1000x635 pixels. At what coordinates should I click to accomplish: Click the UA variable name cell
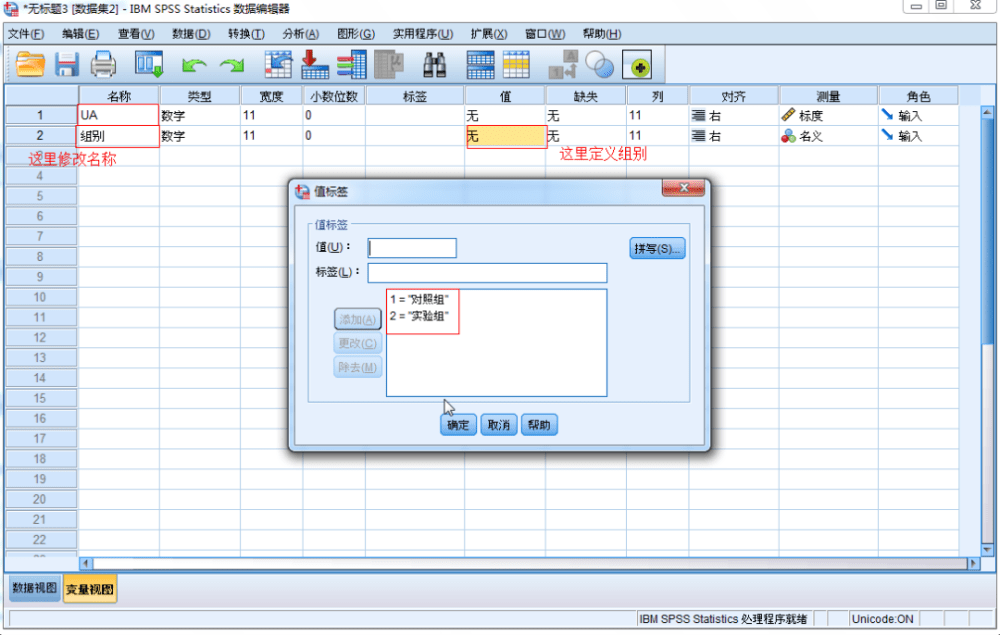pos(119,115)
